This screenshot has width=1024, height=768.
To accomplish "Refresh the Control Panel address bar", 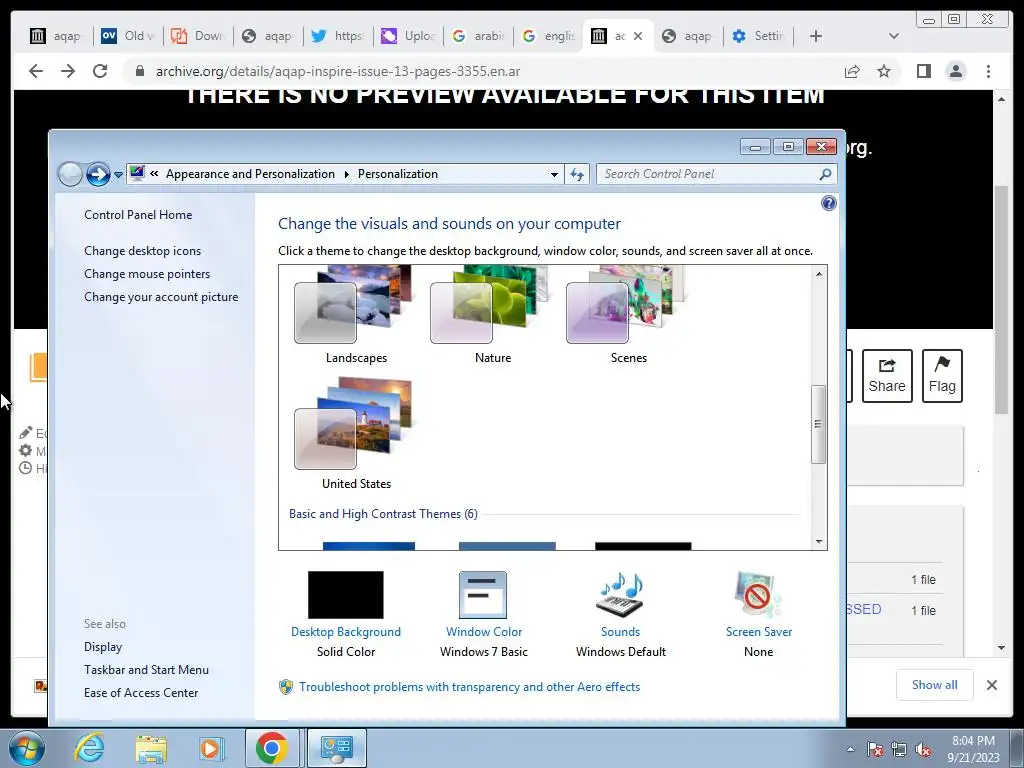I will 577,174.
